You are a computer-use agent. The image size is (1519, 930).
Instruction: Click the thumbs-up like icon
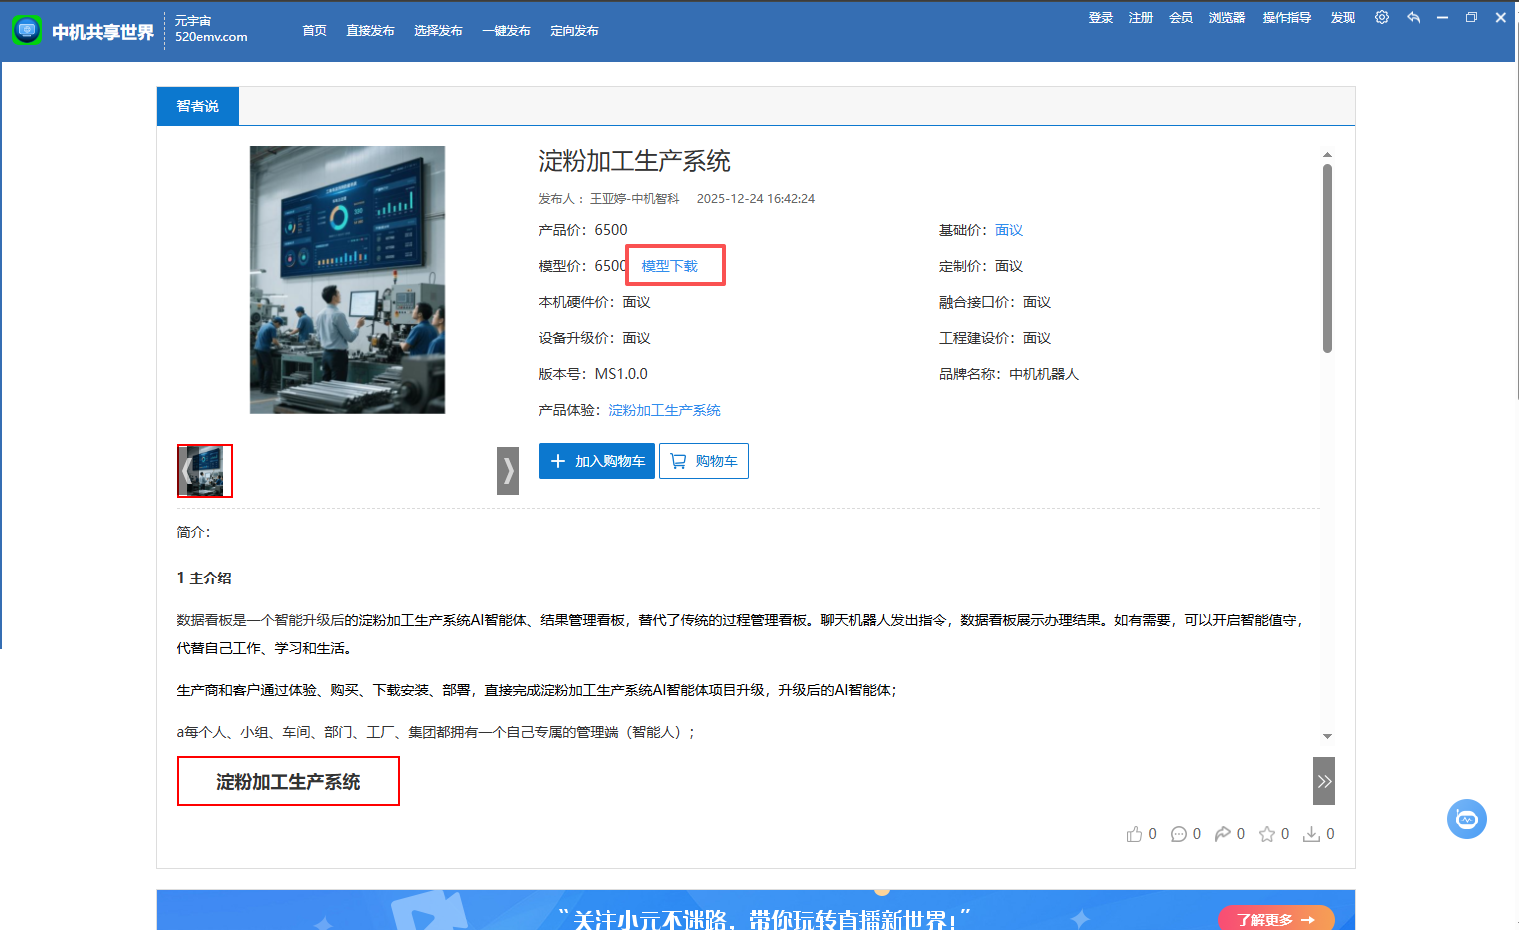1134,834
